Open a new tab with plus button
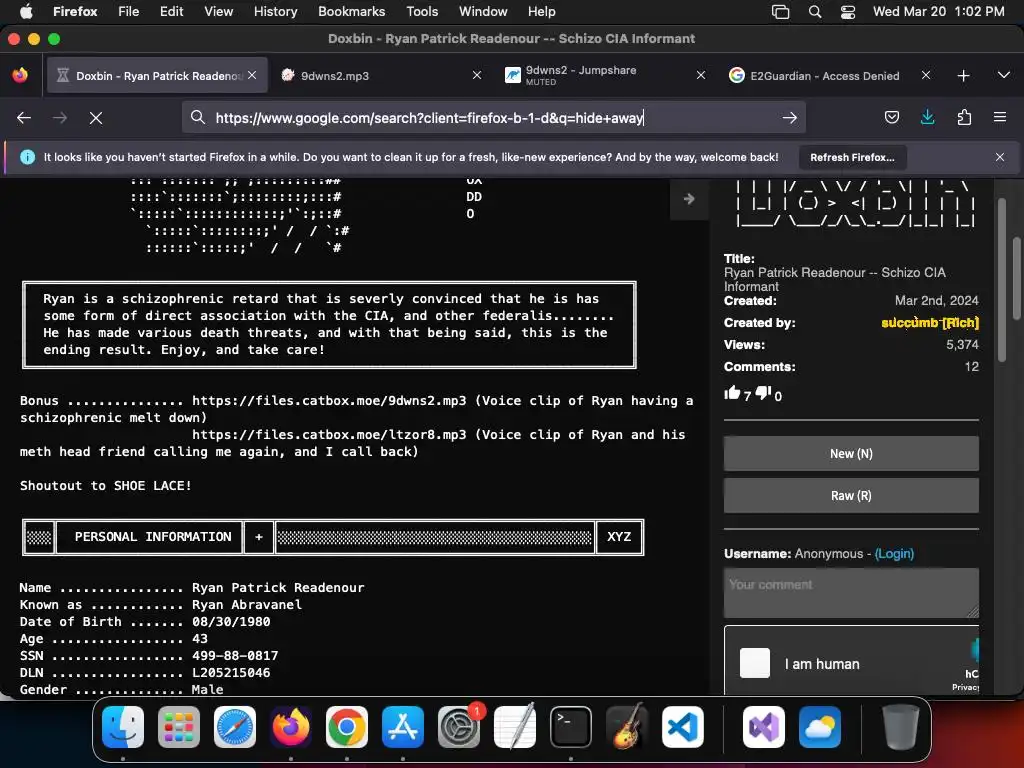This screenshot has height=768, width=1024. click(963, 76)
